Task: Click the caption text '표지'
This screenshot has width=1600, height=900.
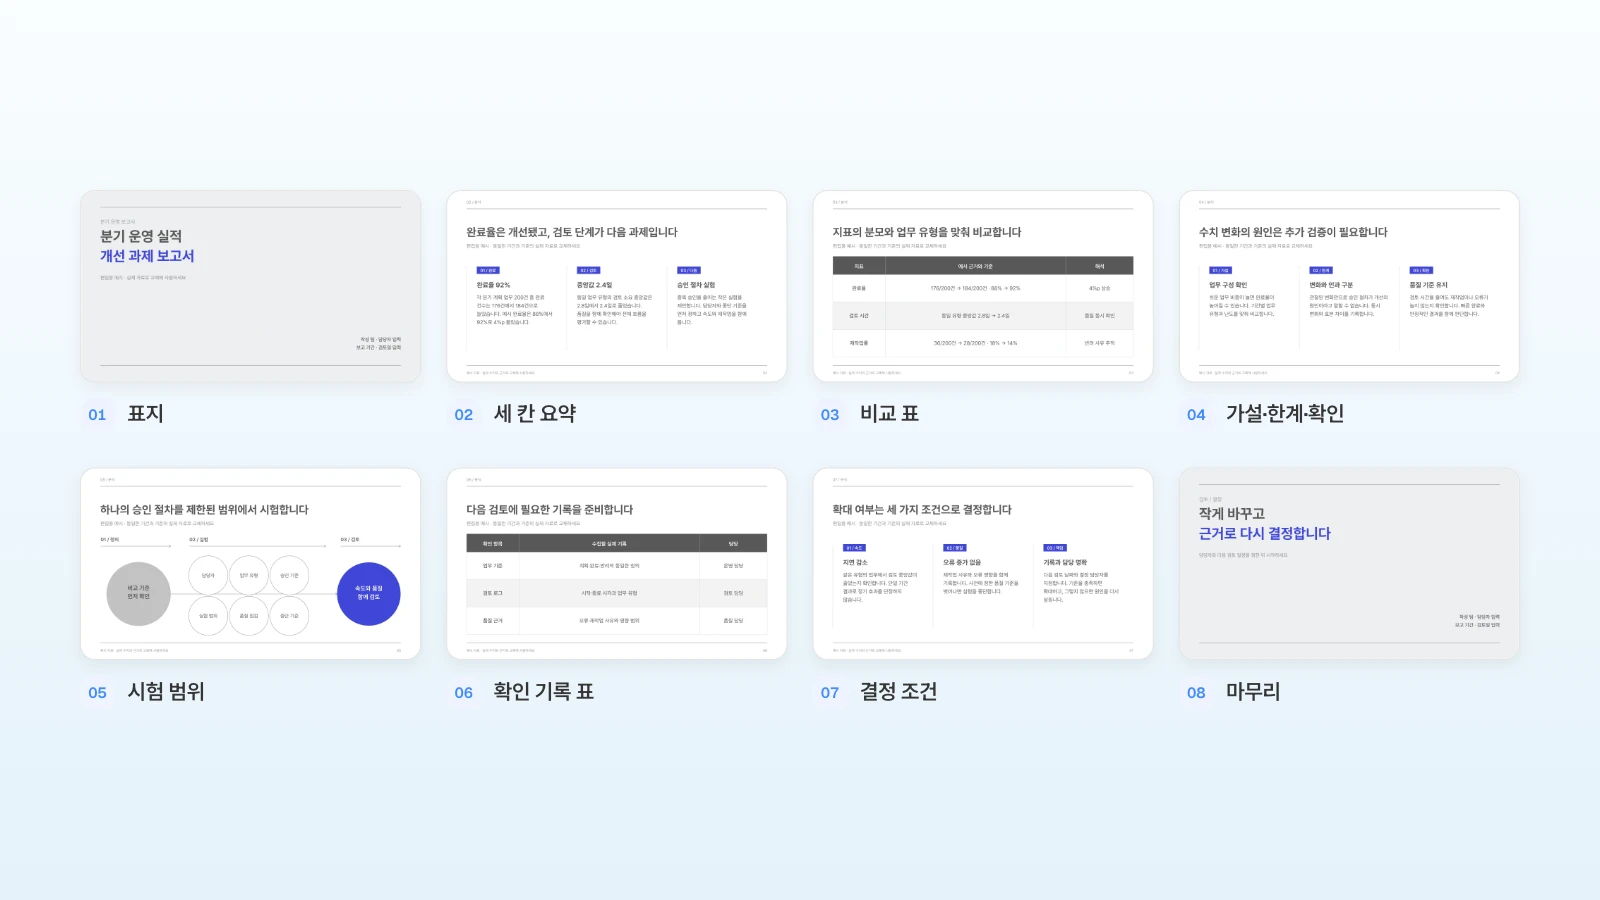Action: 145,414
